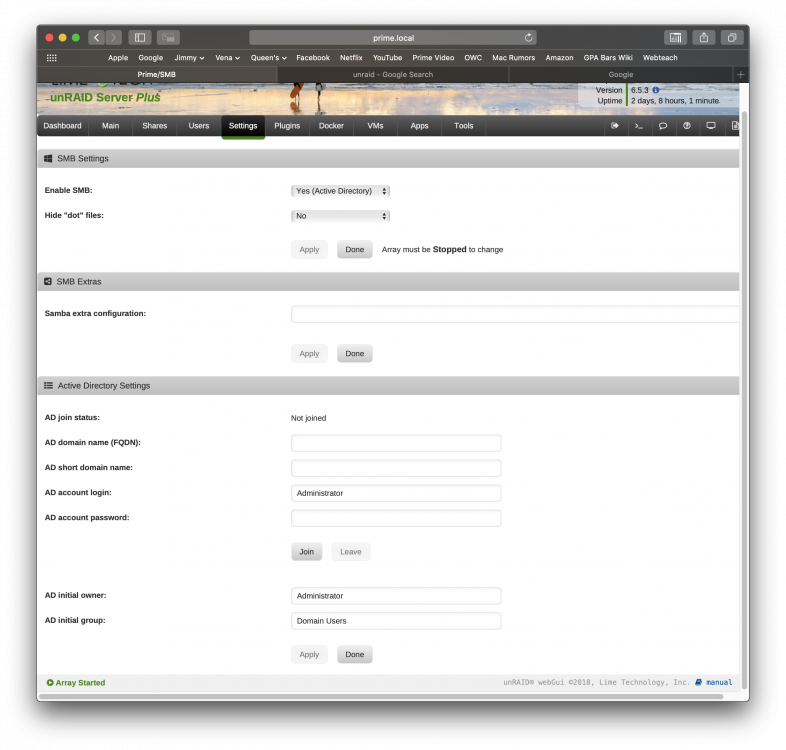Open the Favorites grid icon

click(52, 58)
